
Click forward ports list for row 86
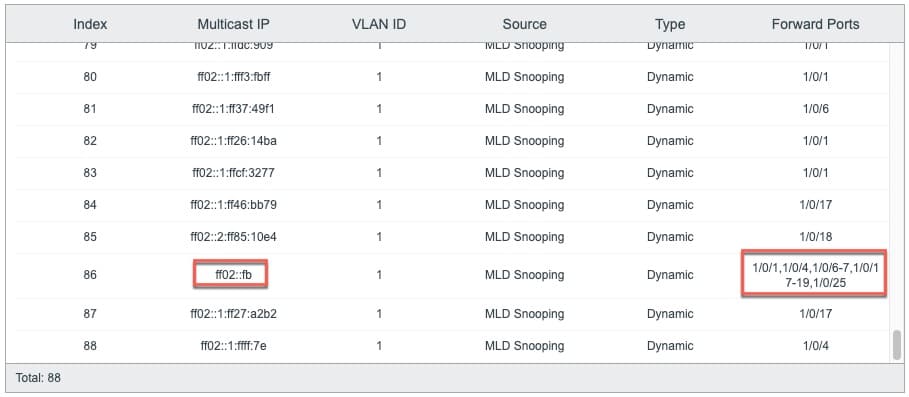[x=814, y=274]
